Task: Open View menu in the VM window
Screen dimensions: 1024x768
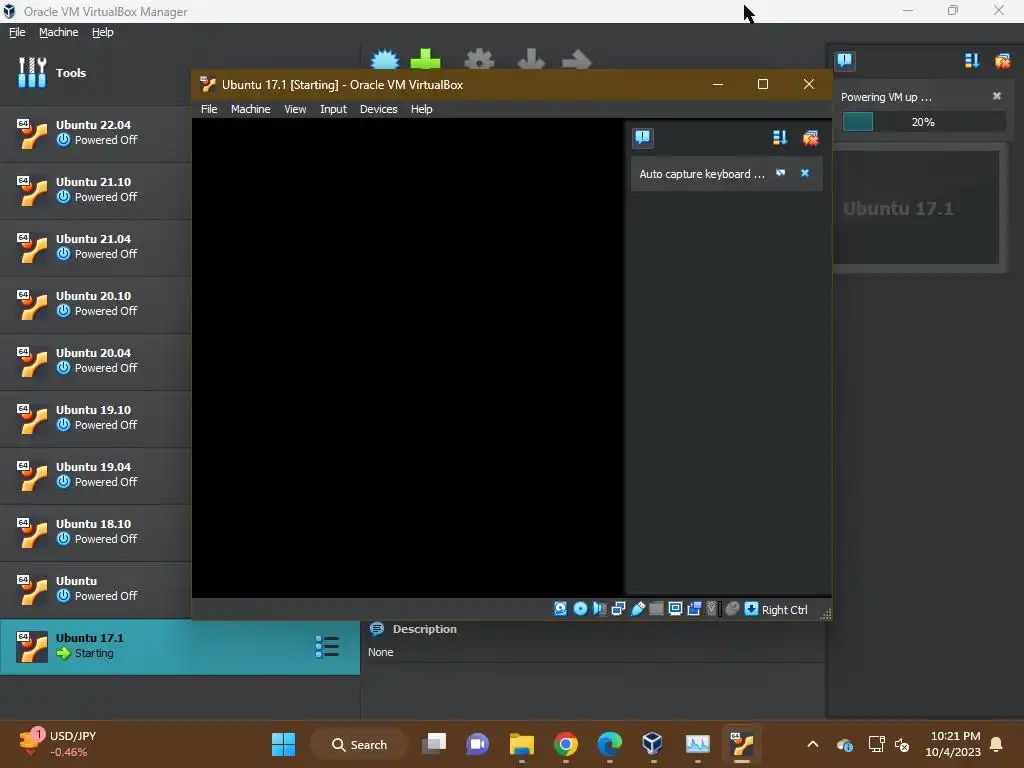Action: 295,109
